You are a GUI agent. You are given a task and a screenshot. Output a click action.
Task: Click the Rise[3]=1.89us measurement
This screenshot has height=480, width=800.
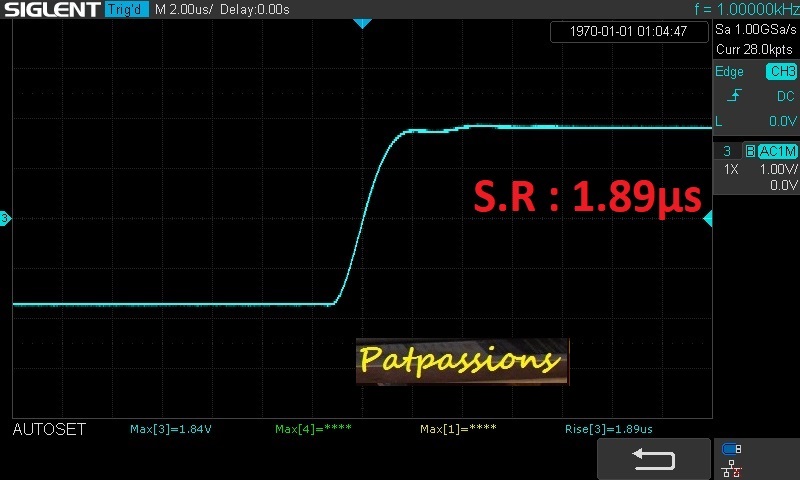tap(608, 430)
